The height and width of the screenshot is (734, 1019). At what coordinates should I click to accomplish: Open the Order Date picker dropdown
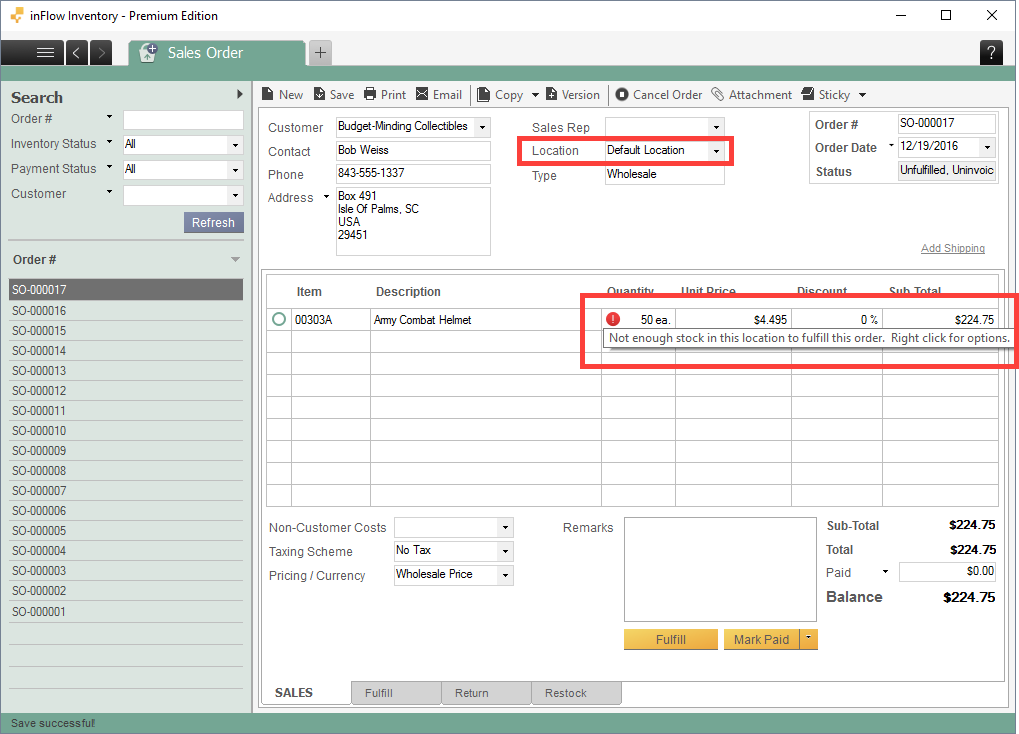click(987, 148)
